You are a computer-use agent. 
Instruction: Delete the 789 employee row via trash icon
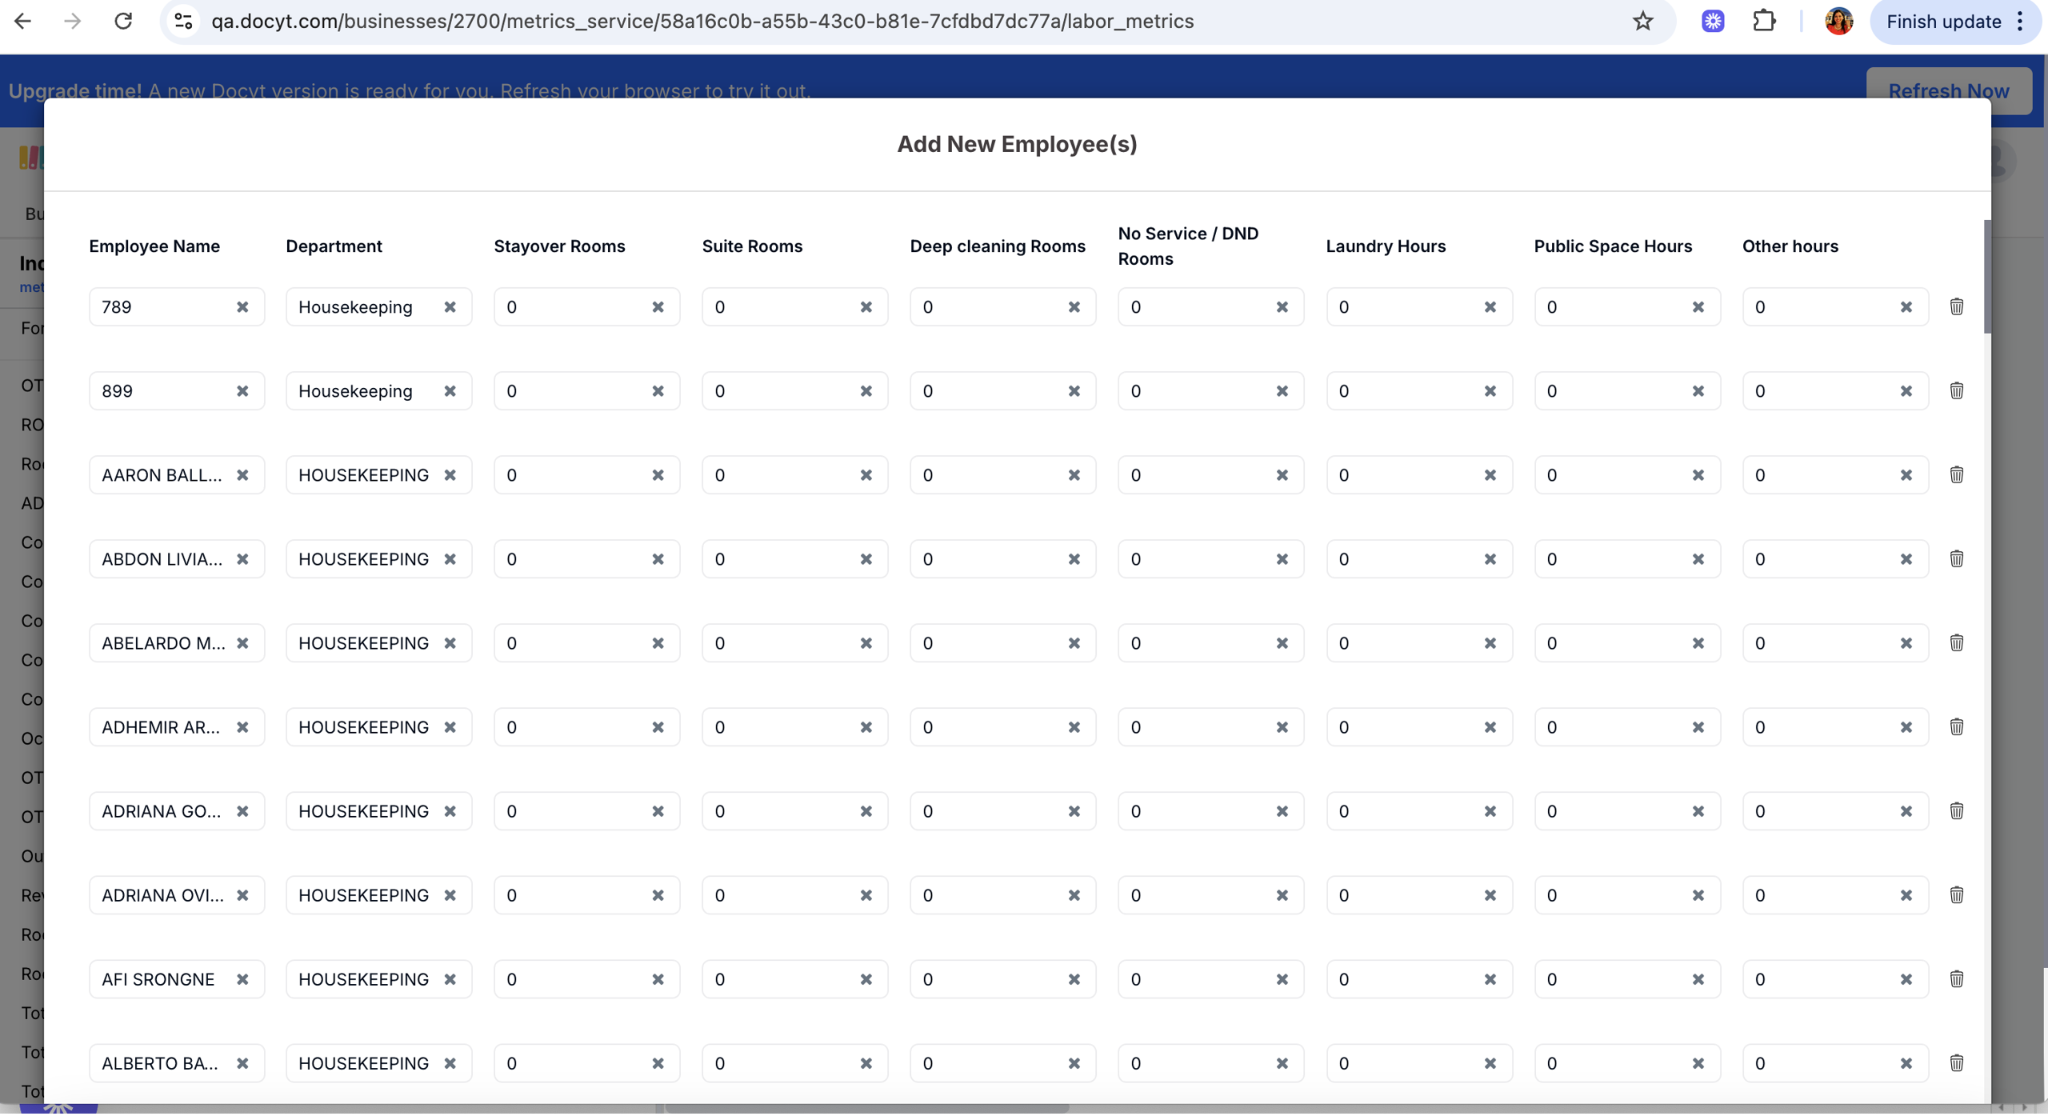1956,306
